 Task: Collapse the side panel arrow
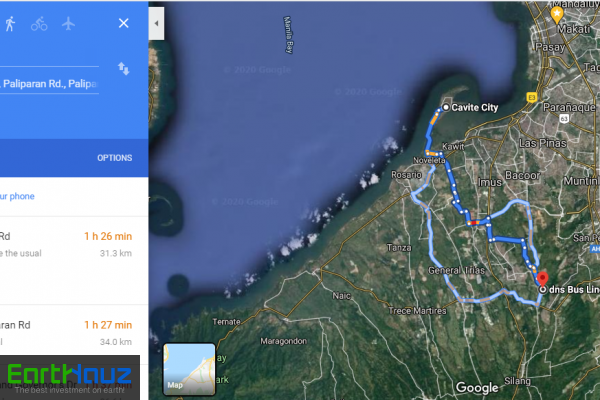[156, 23]
